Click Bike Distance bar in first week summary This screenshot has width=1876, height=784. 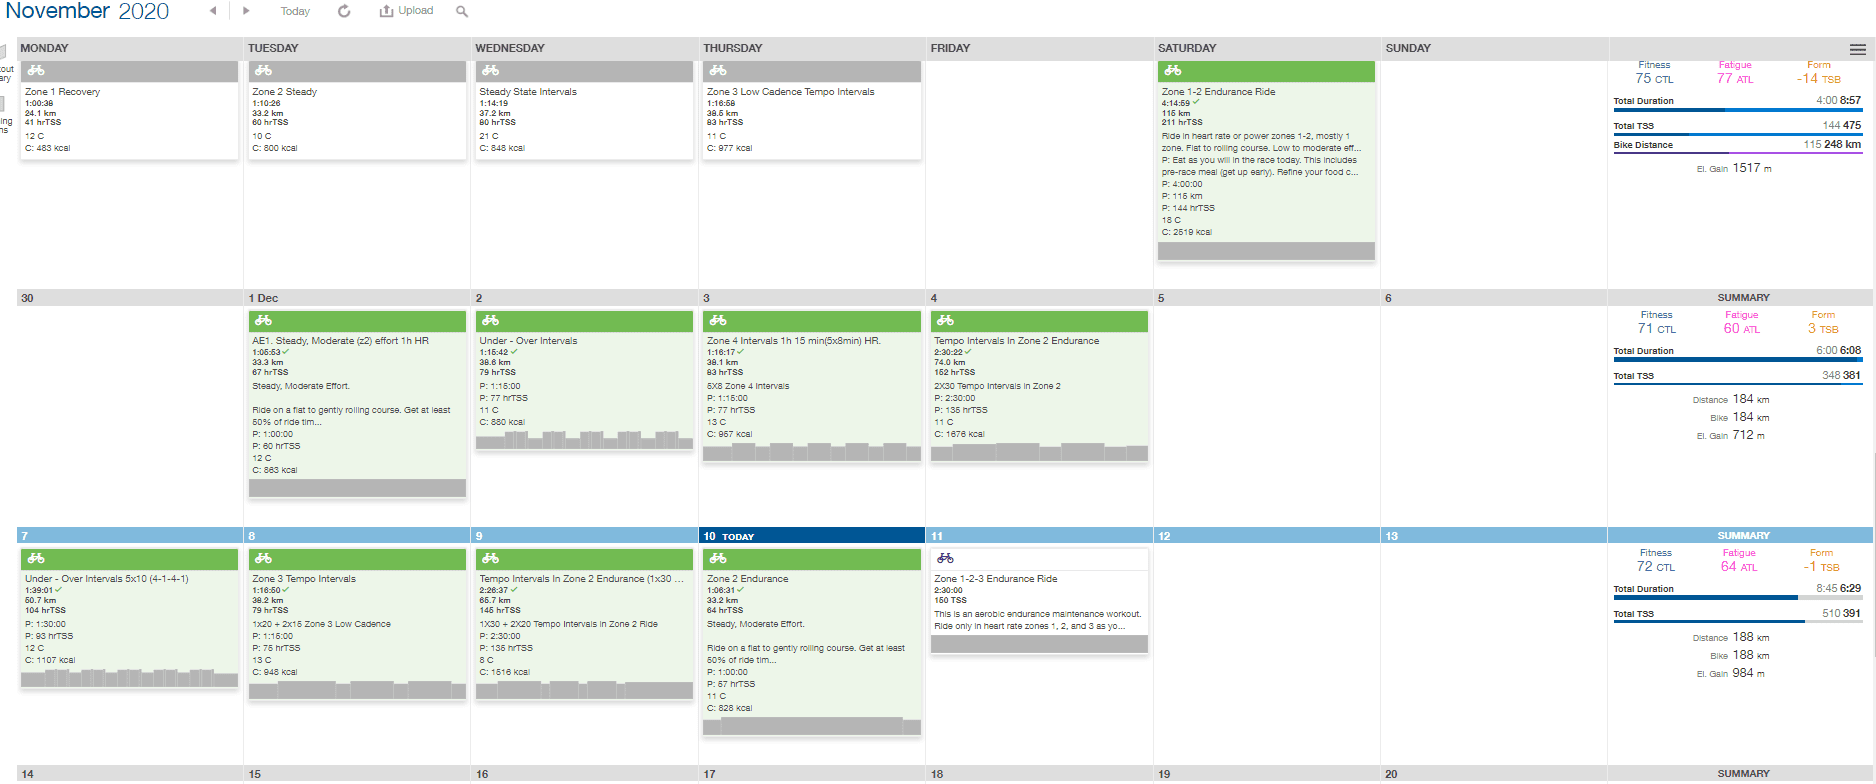[x=1737, y=153]
